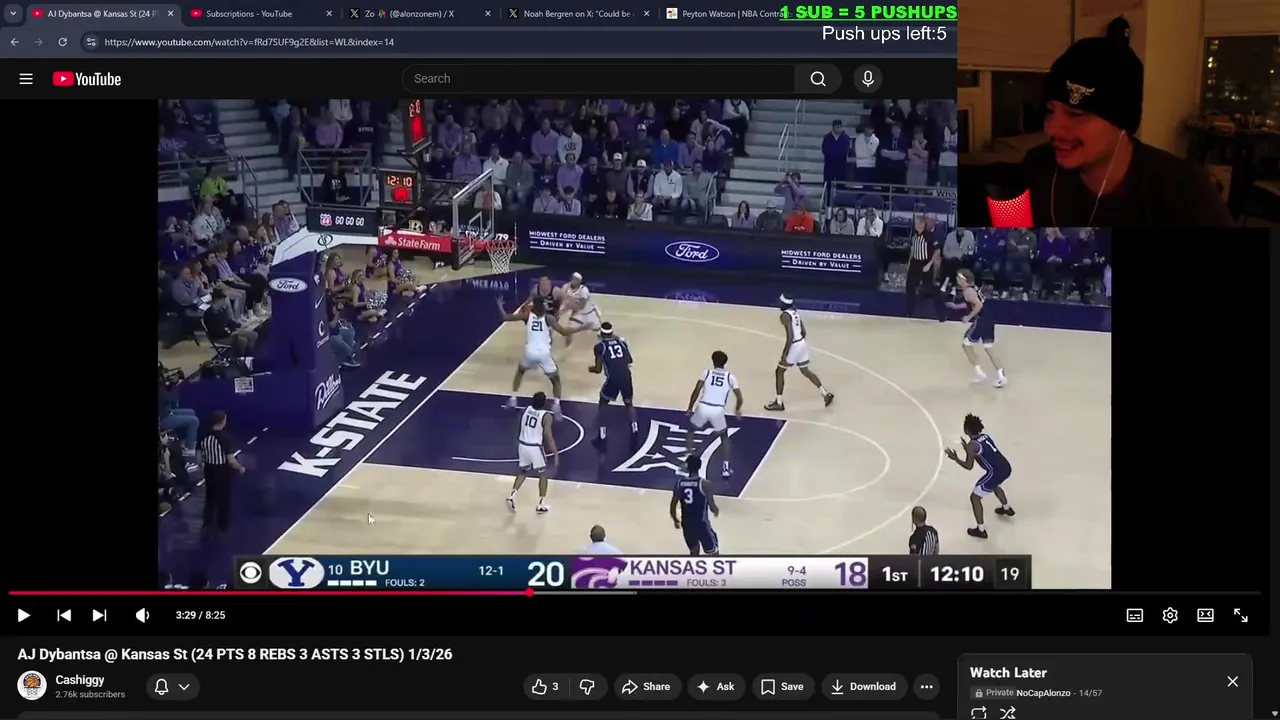Click the video frame to resume playback

coord(634,343)
